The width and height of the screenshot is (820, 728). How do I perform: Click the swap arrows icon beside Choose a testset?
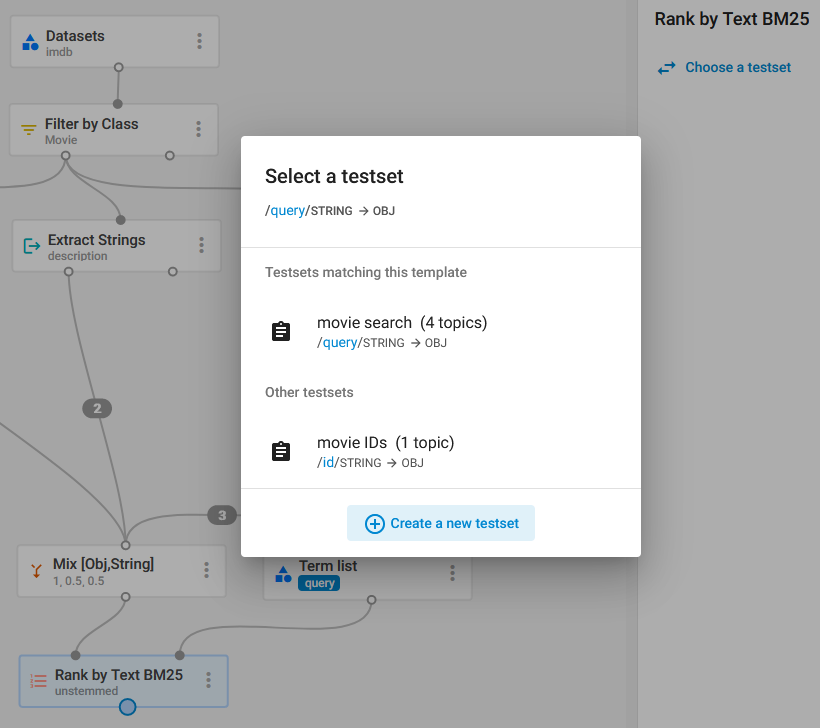(666, 68)
